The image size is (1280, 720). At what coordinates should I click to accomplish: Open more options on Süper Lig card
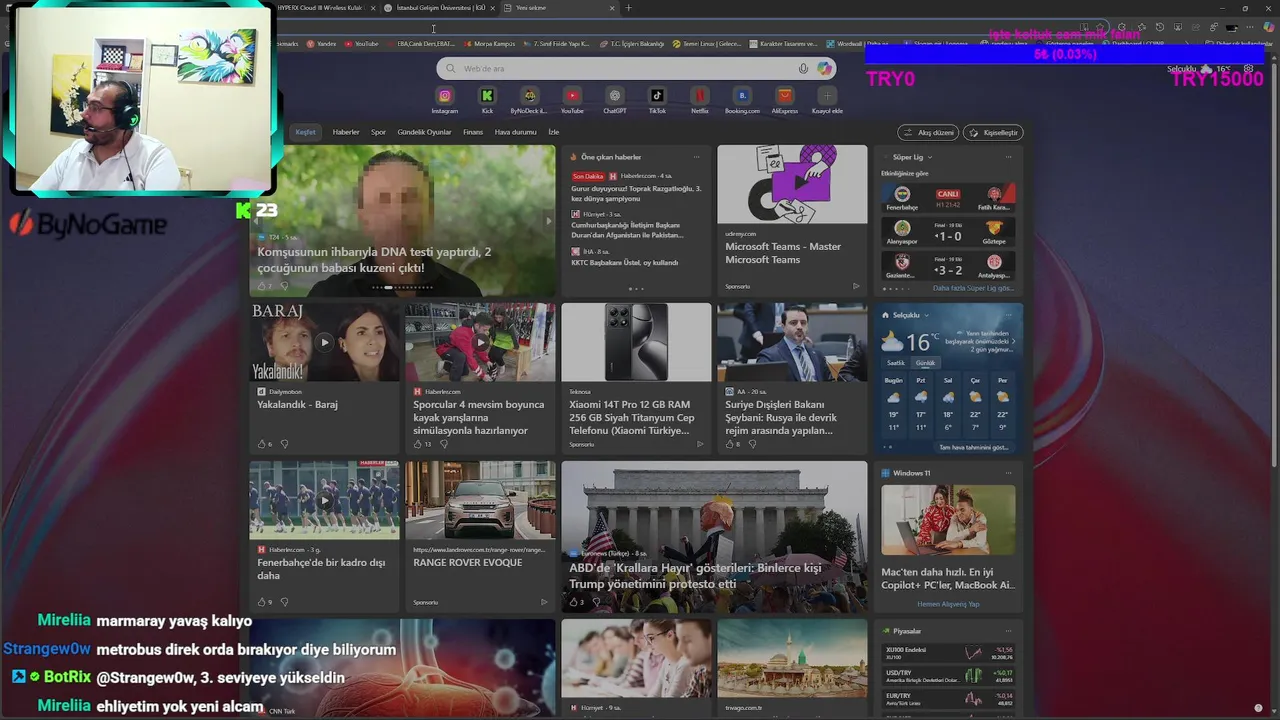point(1008,157)
